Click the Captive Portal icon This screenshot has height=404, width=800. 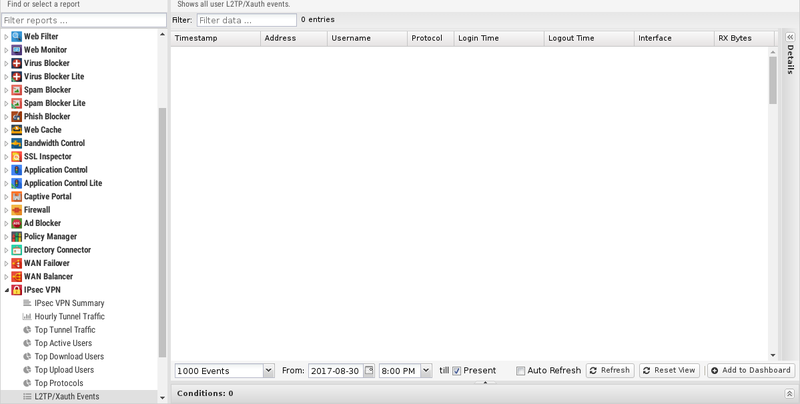point(16,196)
